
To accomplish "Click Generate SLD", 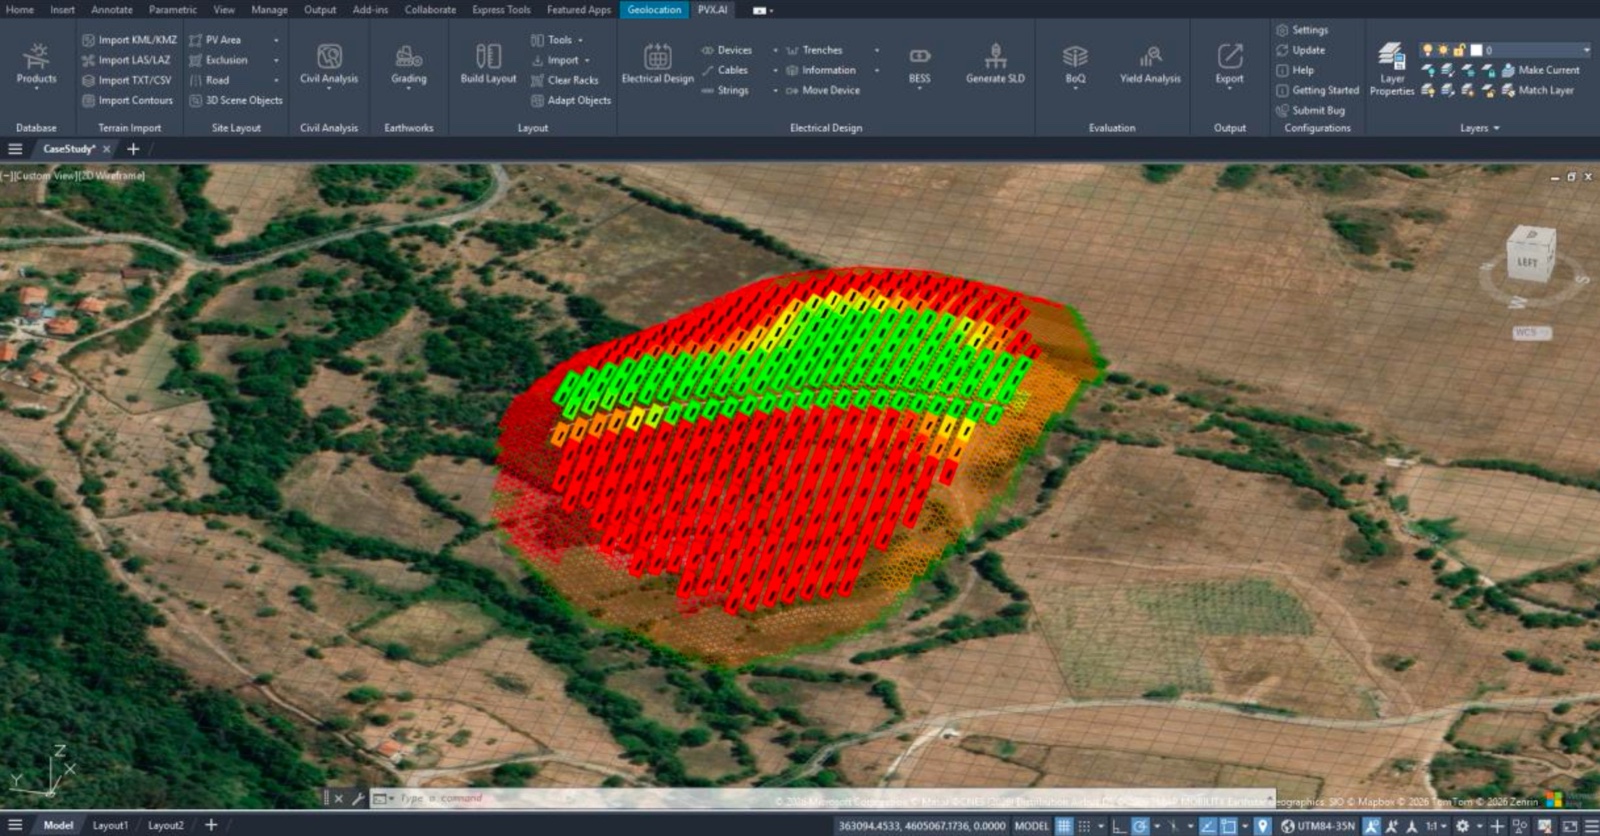I will point(995,63).
